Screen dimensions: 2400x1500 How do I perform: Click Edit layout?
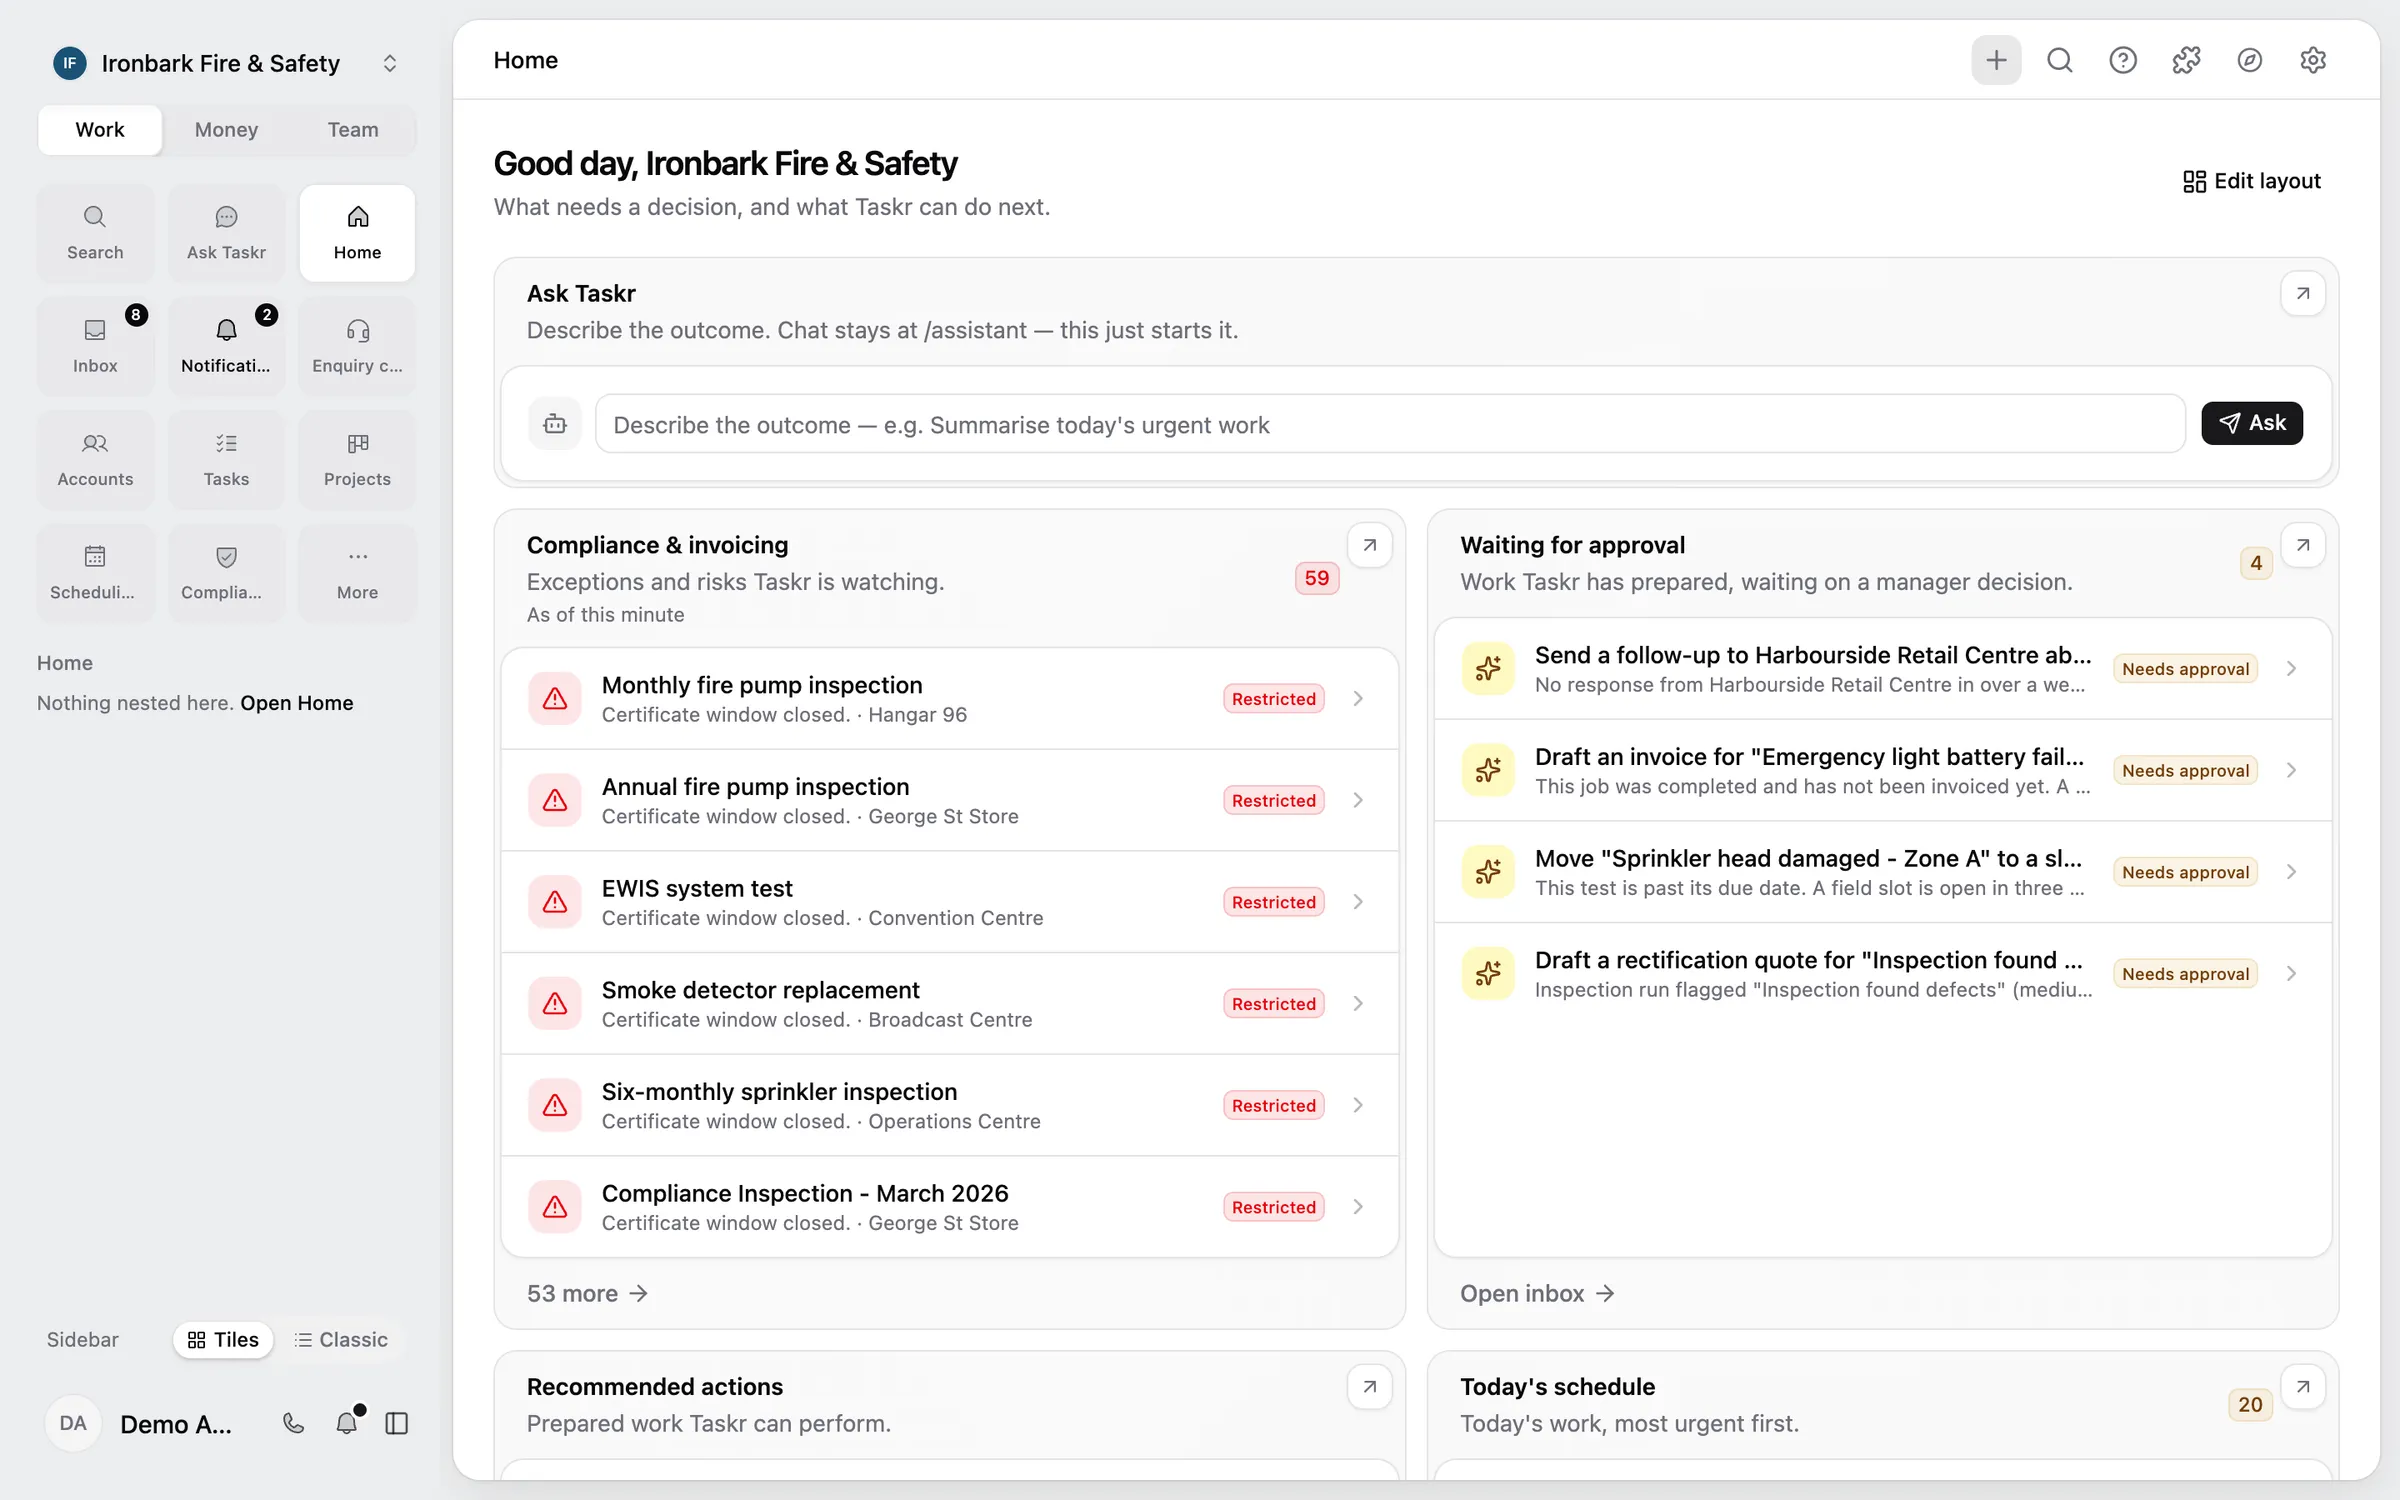tap(2251, 181)
